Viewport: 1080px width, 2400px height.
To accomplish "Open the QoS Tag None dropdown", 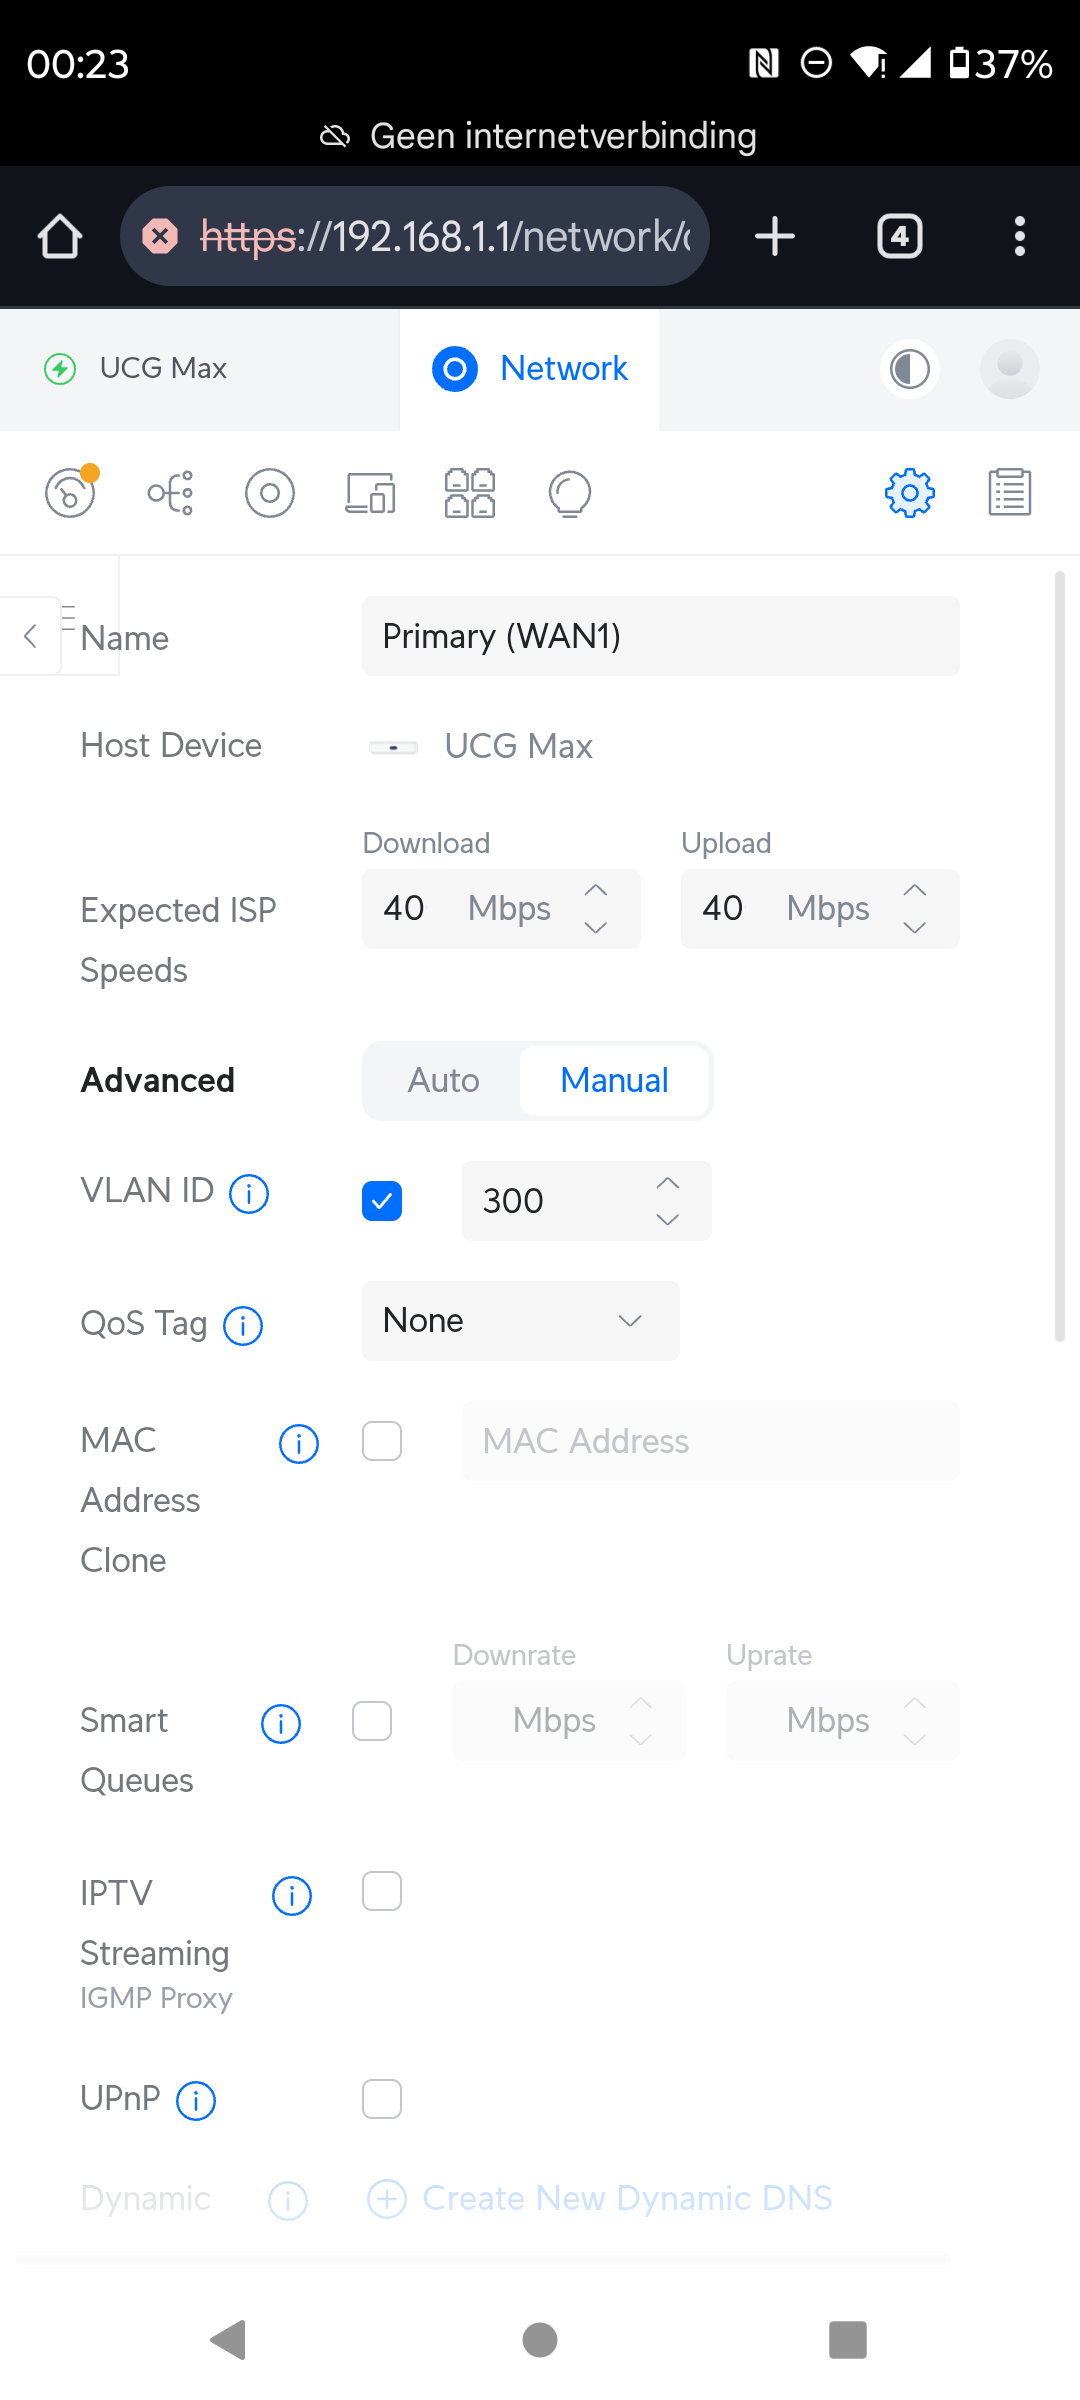I will pyautogui.click(x=521, y=1321).
